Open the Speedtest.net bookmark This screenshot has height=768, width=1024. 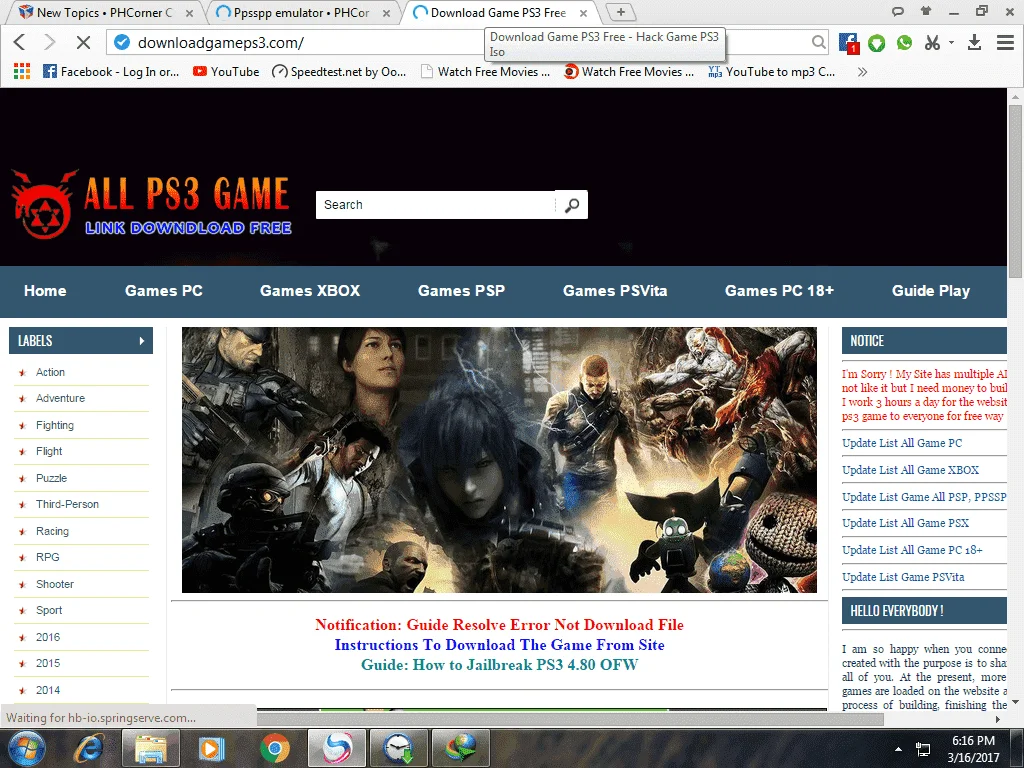click(x=339, y=72)
